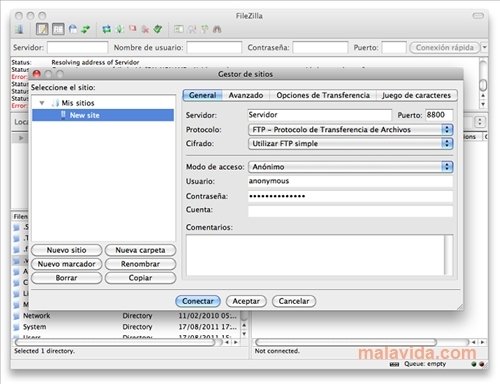Click the green reconnect checkmark icon
The height and width of the screenshot is (384, 500).
pos(158,29)
